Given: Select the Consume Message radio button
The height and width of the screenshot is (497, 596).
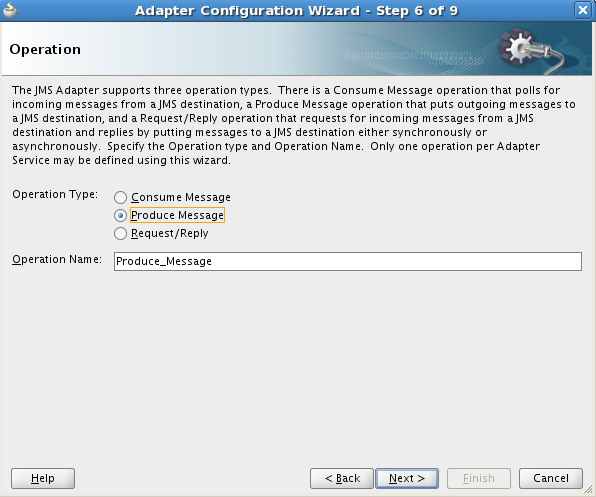Looking at the screenshot, I should [120, 197].
